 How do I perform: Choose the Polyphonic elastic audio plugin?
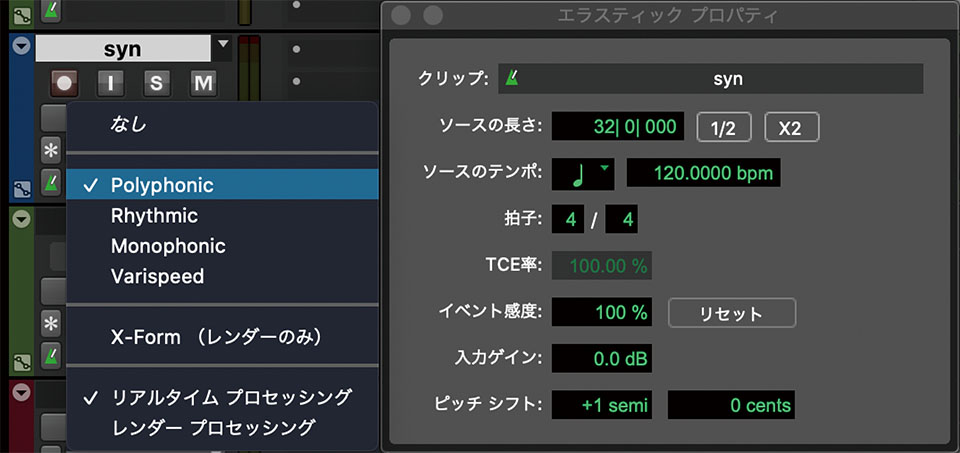[x=222, y=185]
